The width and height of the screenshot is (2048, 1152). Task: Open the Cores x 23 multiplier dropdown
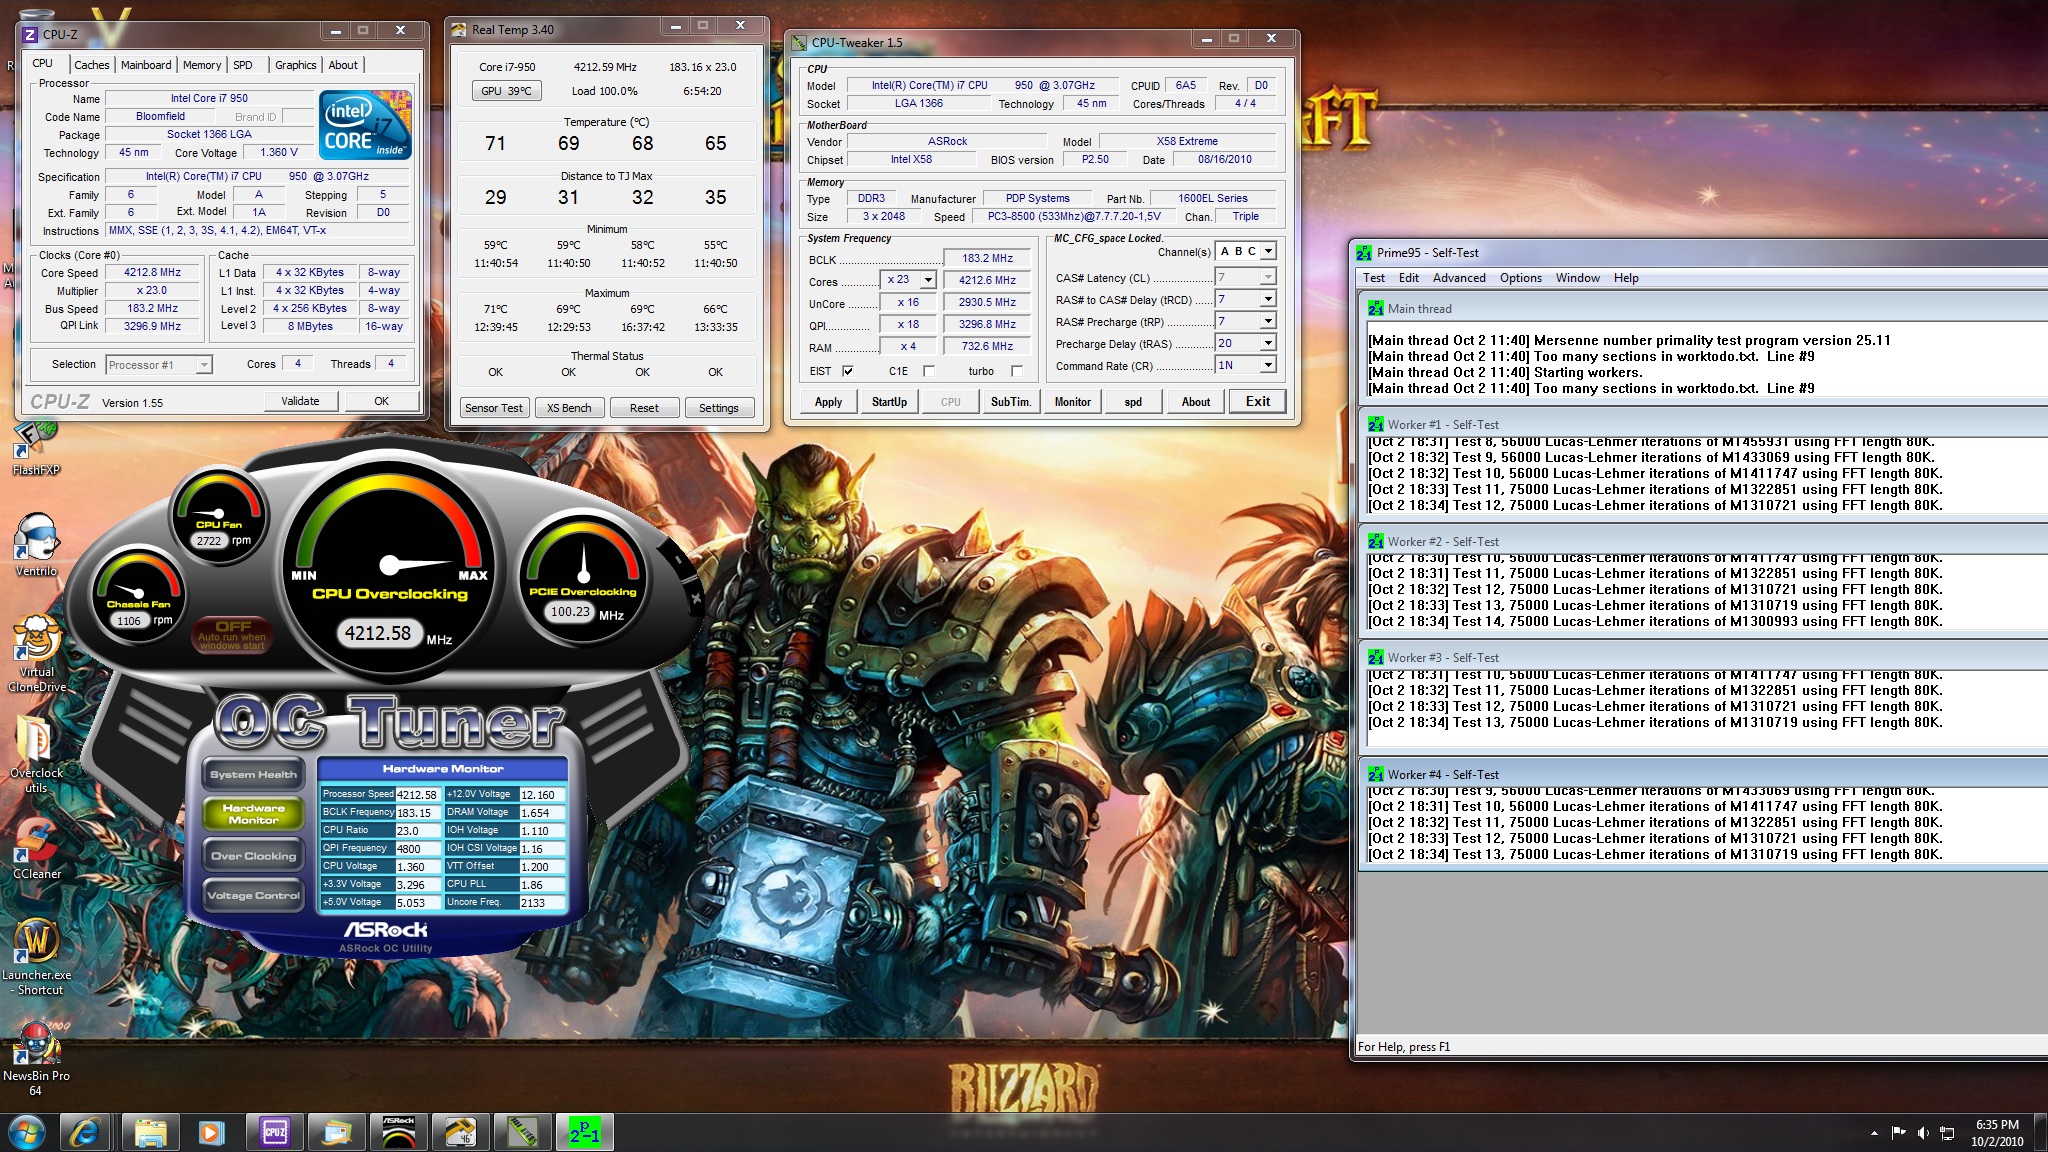click(928, 280)
